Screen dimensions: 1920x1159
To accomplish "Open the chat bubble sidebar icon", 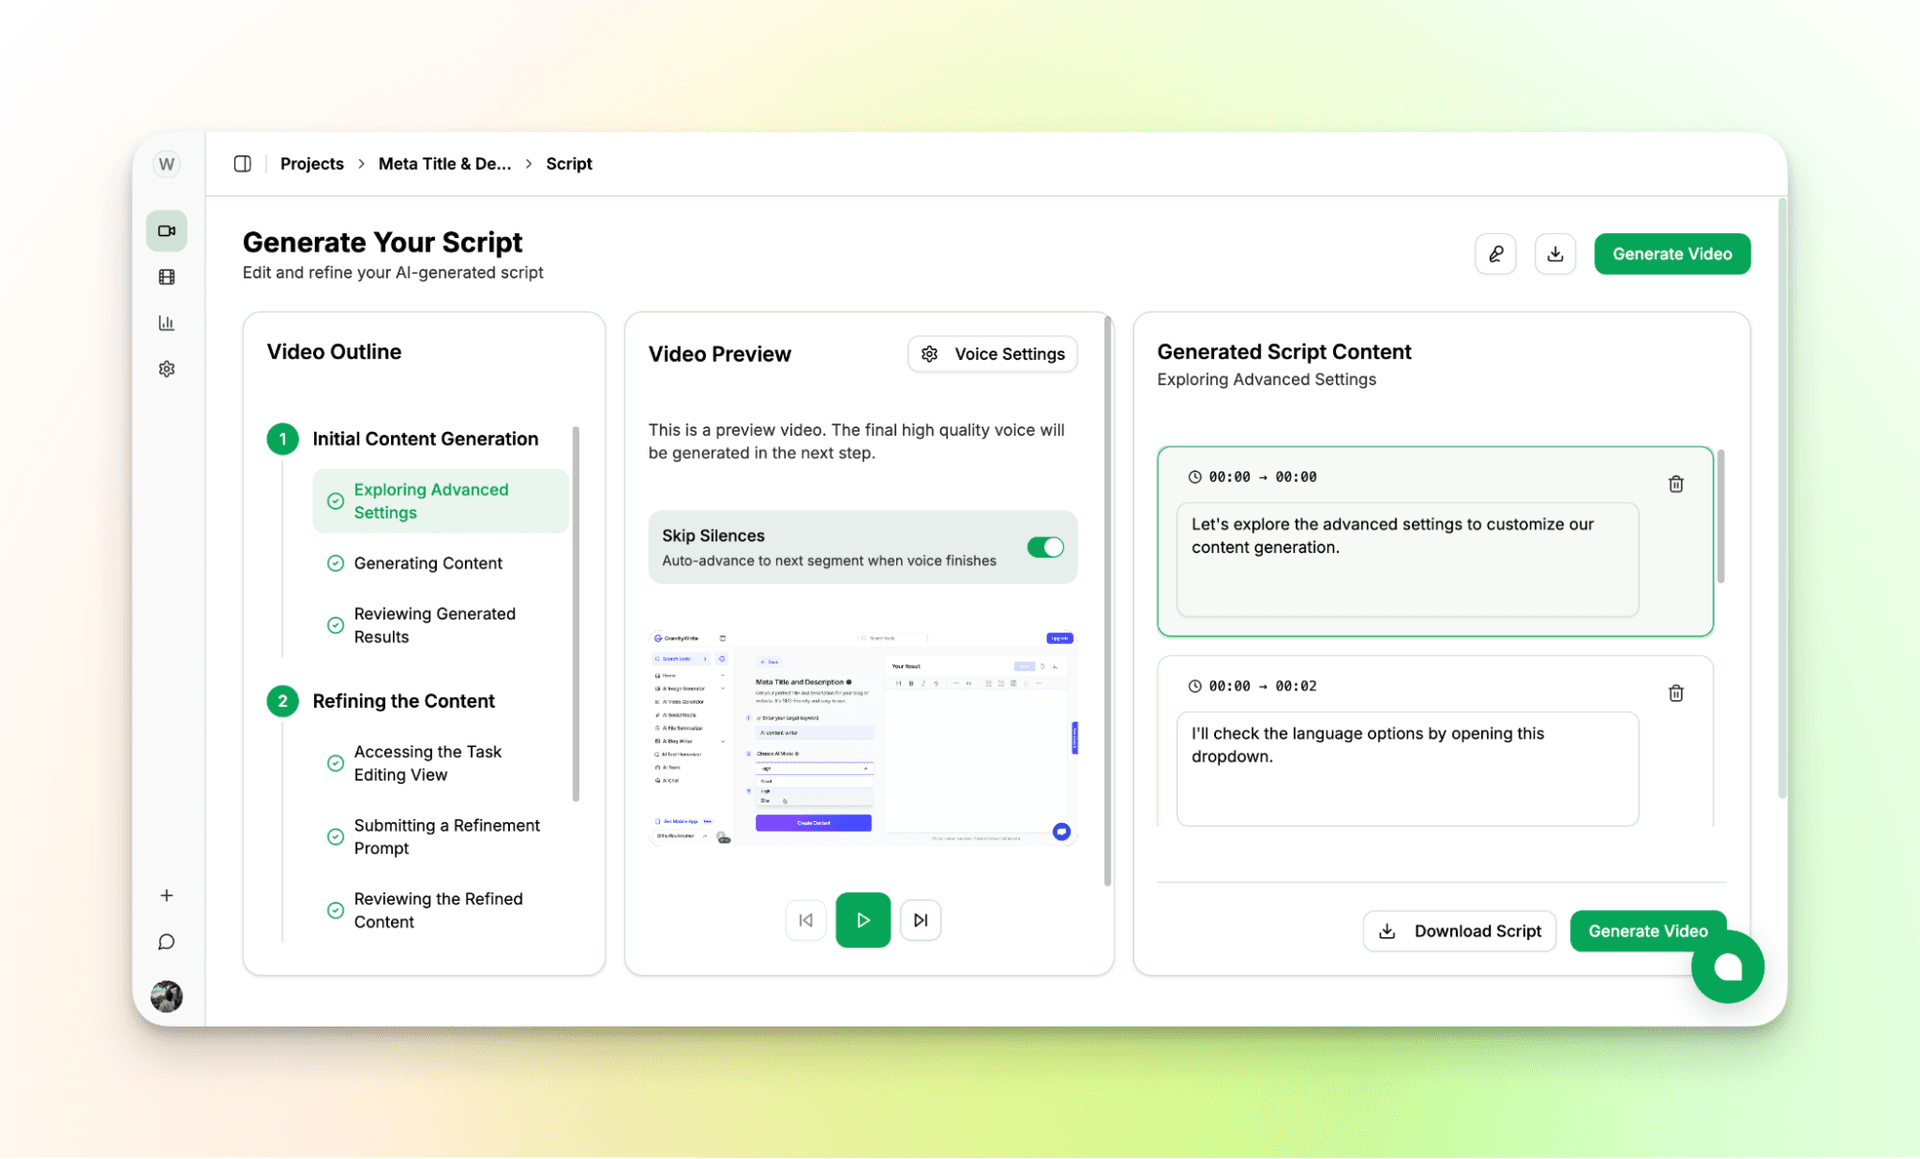I will [166, 942].
